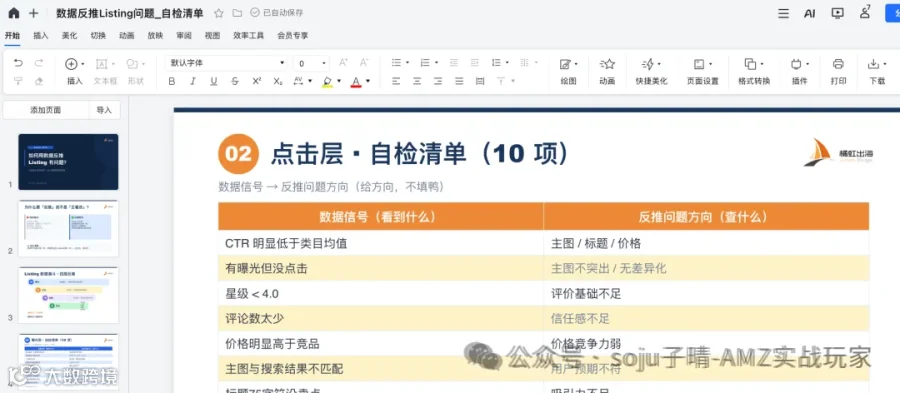This screenshot has width=900, height=393.
Task: Undo the last action
Action: point(18,63)
